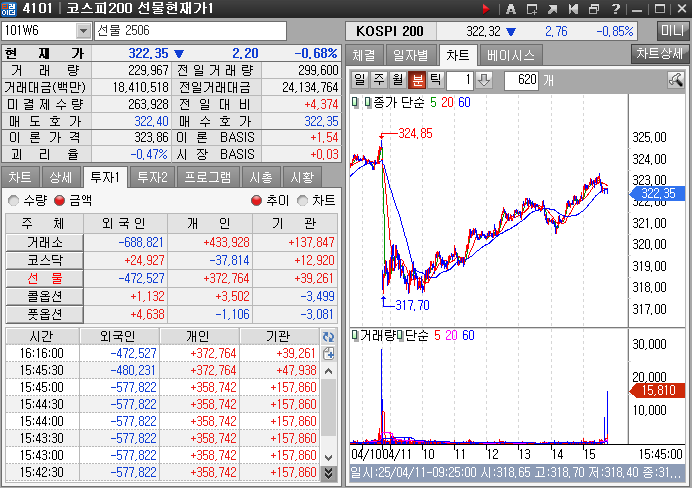Click the 15,810 volume tag on chart axis
This screenshot has height=488, width=692.
point(658,390)
